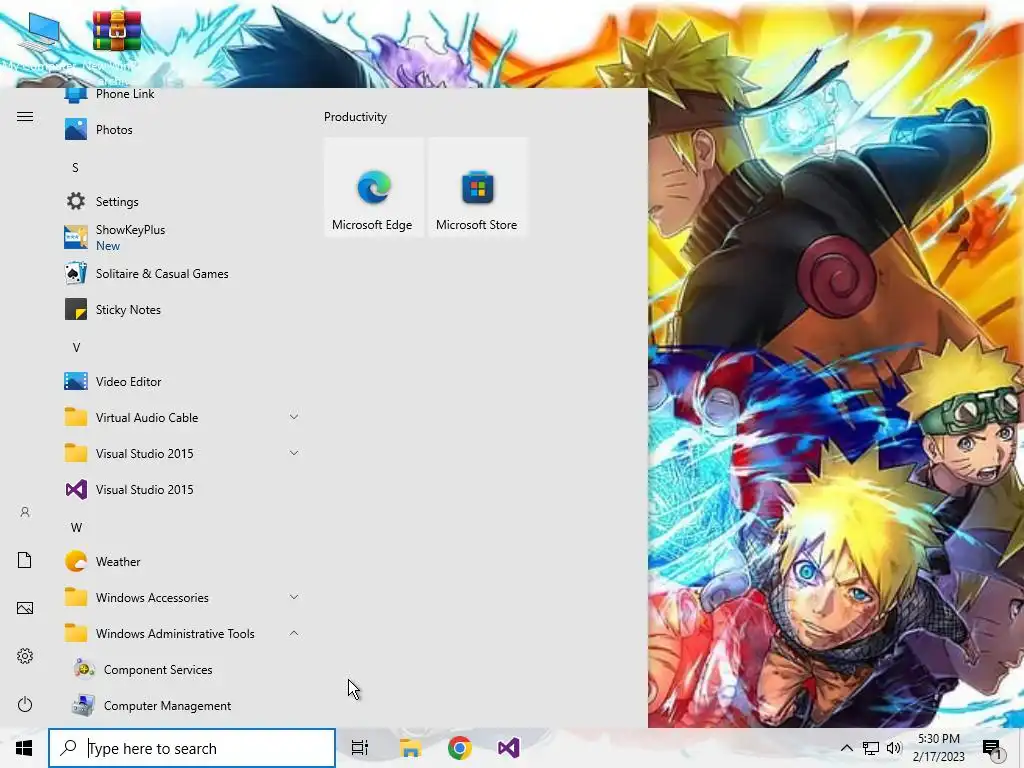Click the Productivity group heading
The height and width of the screenshot is (768, 1024).
click(x=355, y=117)
